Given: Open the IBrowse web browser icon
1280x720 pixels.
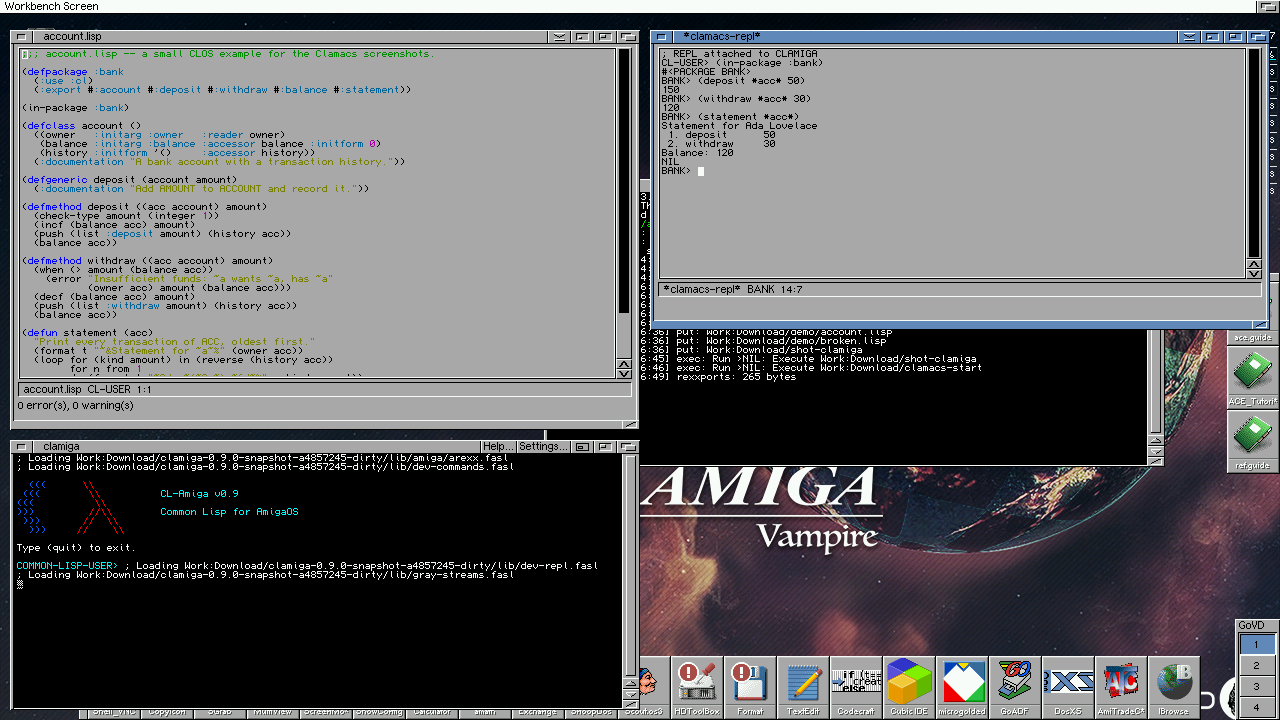Looking at the screenshot, I should 1174,688.
